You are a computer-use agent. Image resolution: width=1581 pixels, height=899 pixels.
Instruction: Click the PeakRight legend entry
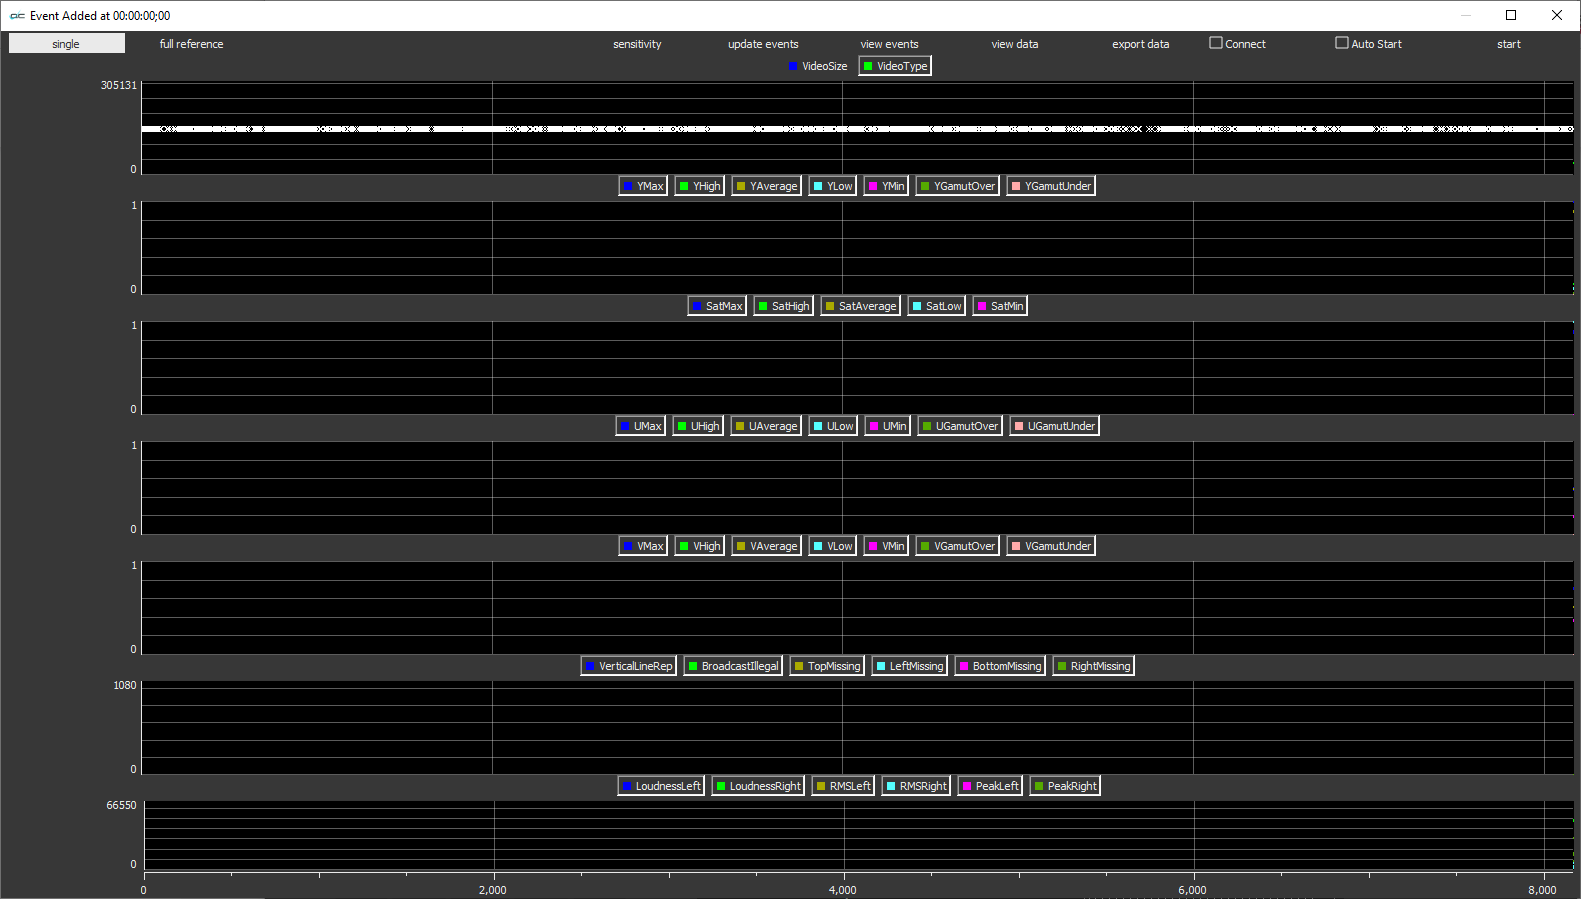(x=1065, y=786)
